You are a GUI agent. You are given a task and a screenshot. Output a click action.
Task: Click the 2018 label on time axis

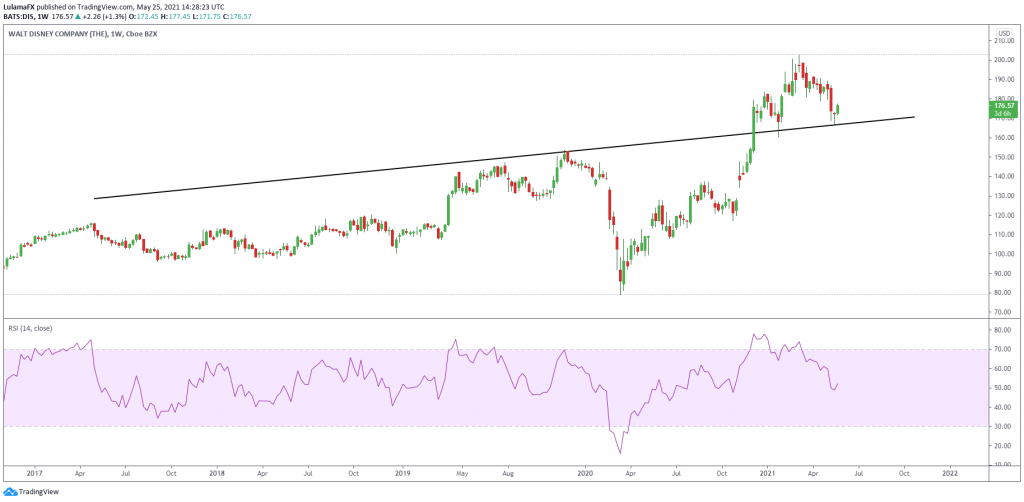tap(216, 471)
